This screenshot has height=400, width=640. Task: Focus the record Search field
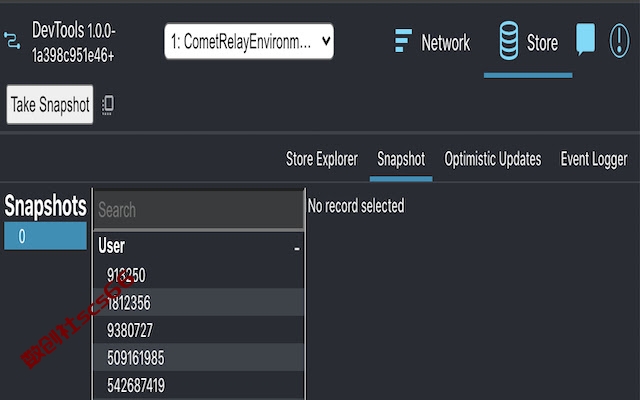point(199,210)
